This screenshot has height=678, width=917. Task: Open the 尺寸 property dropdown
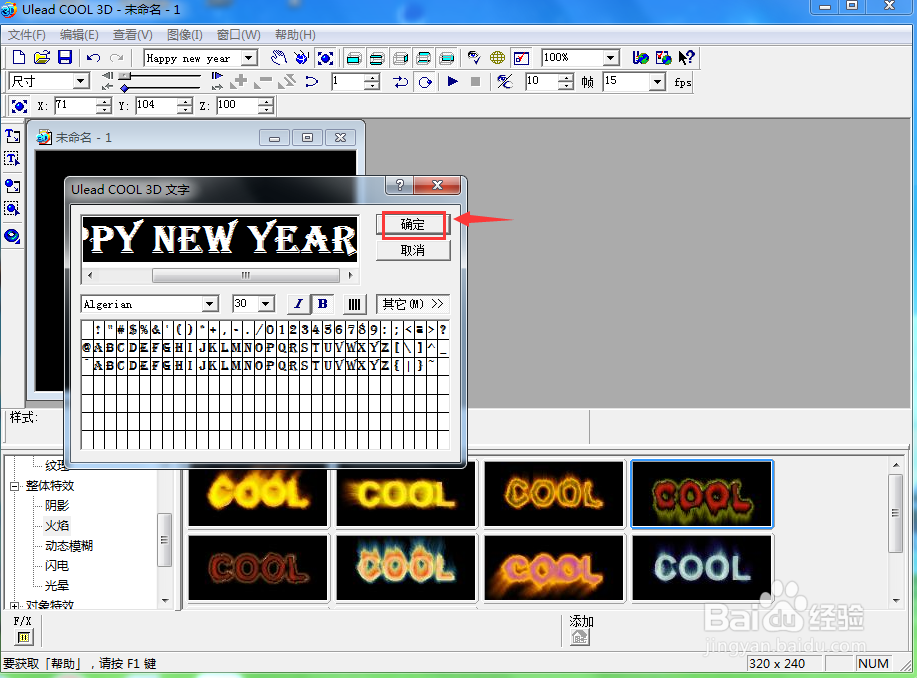[81, 81]
